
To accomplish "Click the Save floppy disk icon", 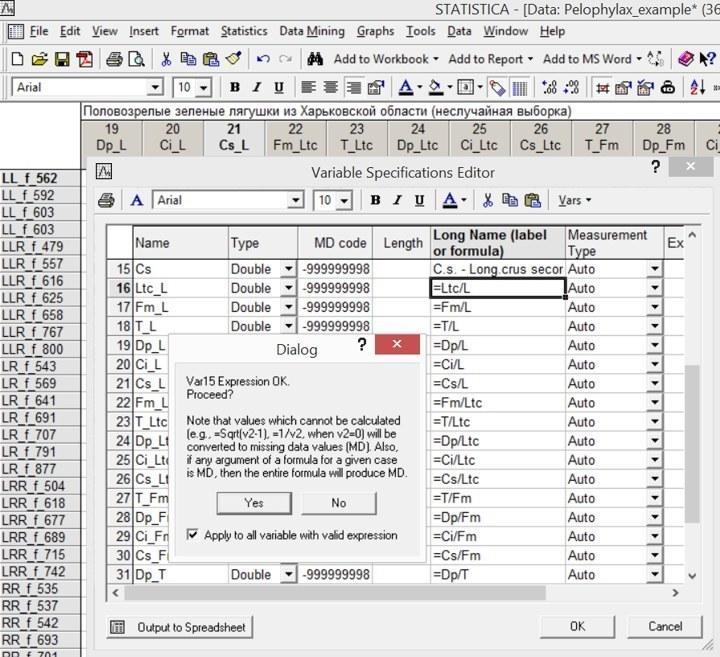I will coord(62,59).
